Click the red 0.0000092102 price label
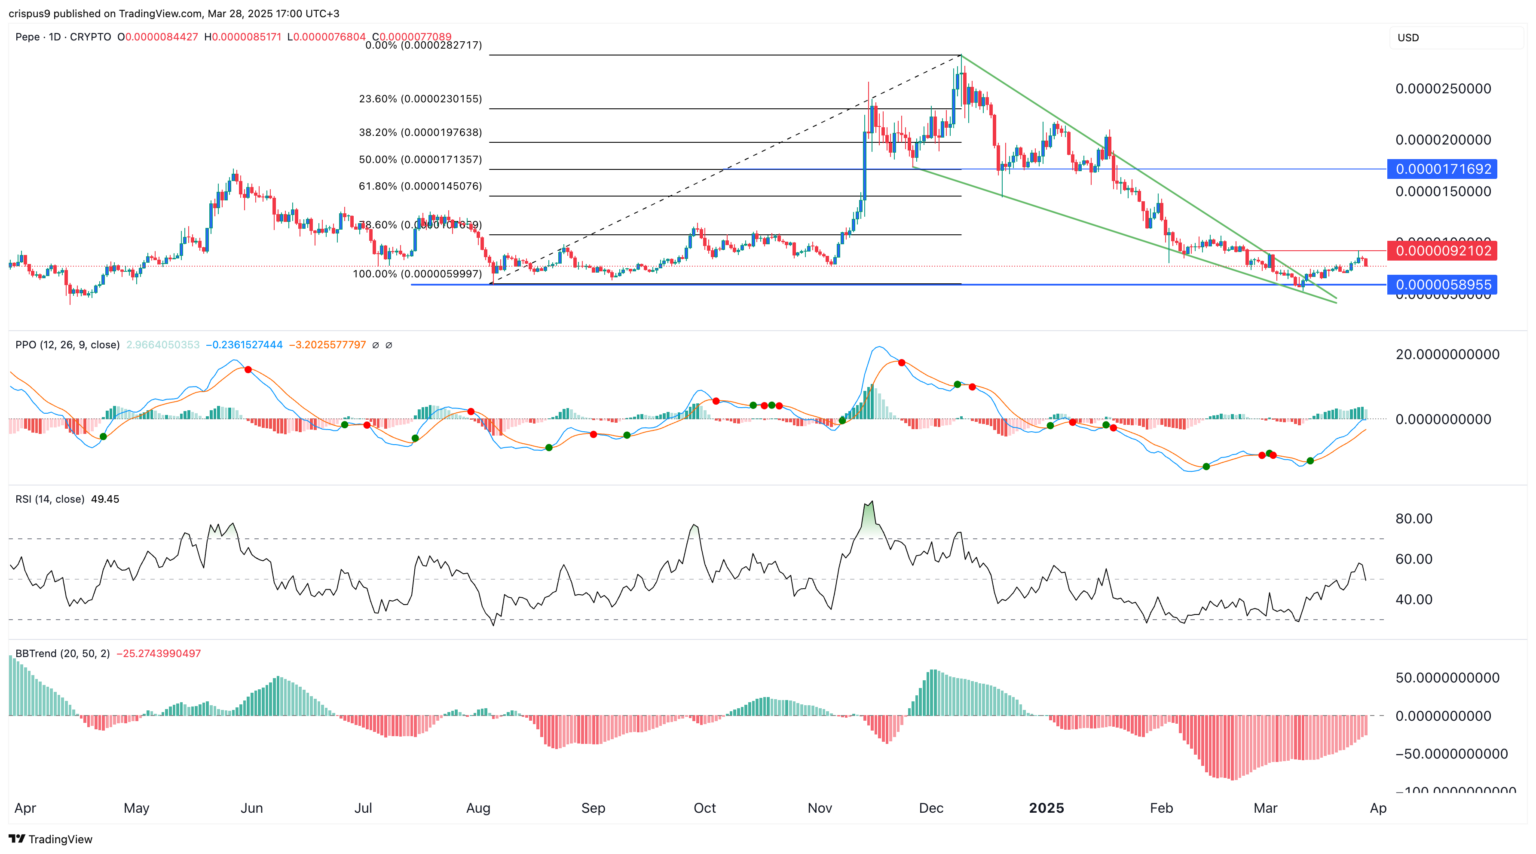 click(1443, 251)
